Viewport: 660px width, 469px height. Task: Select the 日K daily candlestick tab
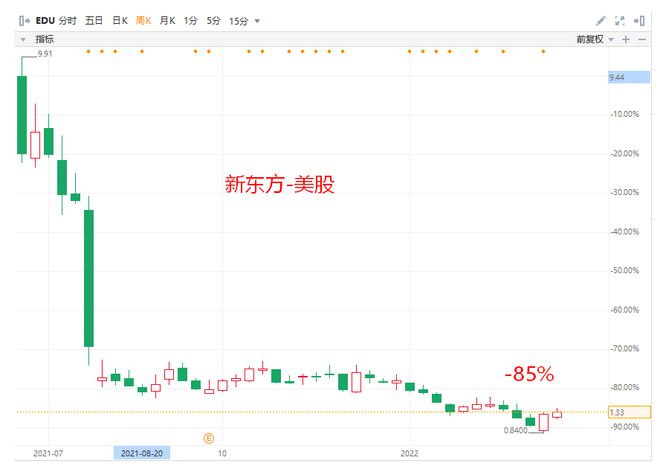tap(120, 21)
